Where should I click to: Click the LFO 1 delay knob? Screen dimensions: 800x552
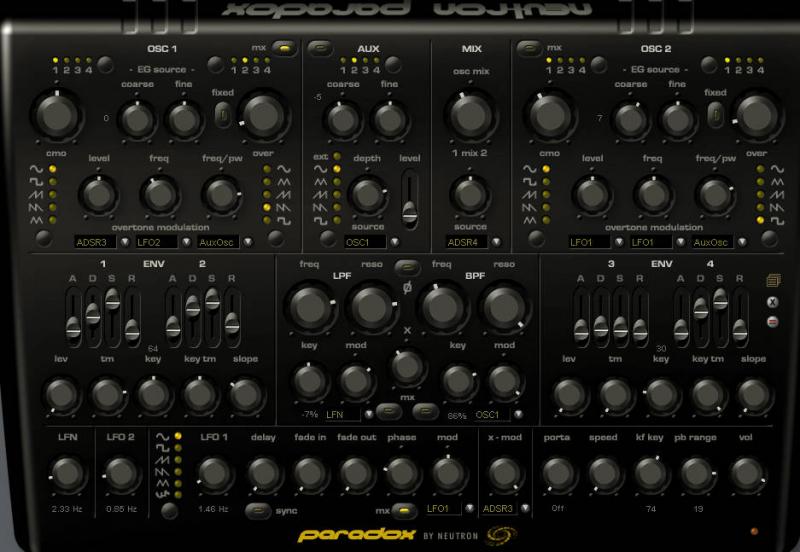(263, 473)
